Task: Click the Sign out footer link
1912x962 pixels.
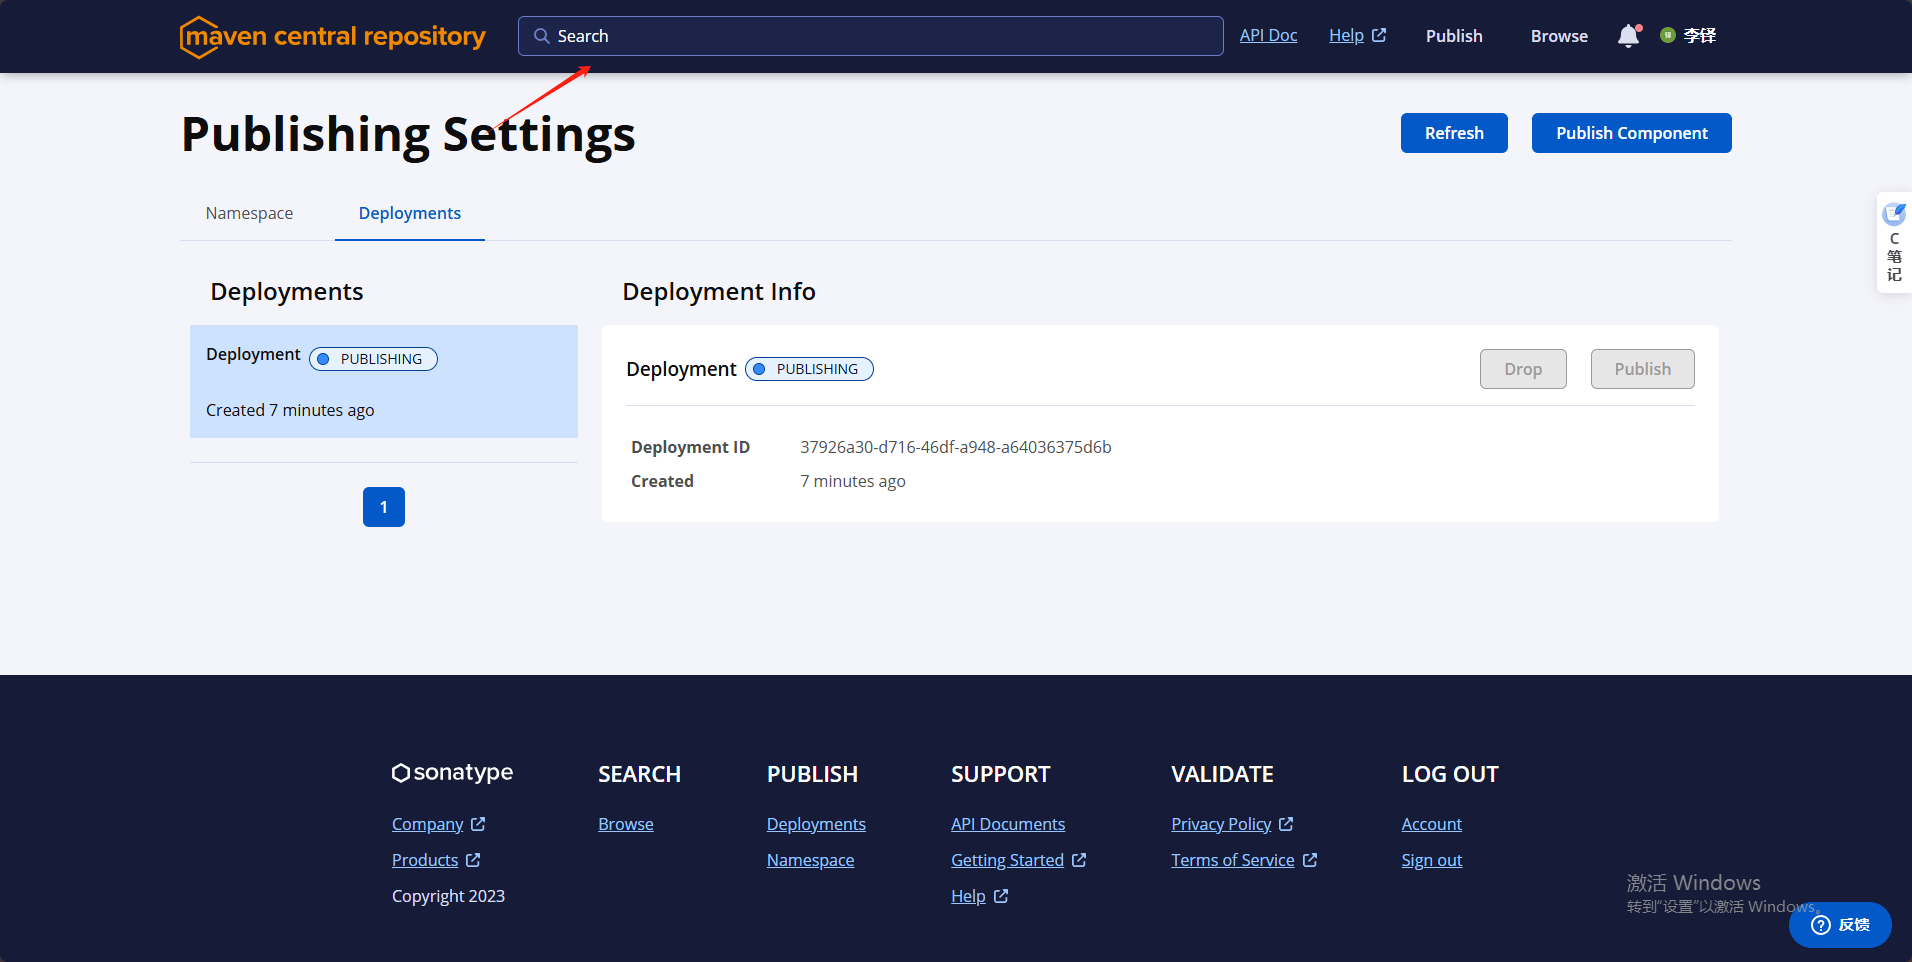Action: point(1431,860)
